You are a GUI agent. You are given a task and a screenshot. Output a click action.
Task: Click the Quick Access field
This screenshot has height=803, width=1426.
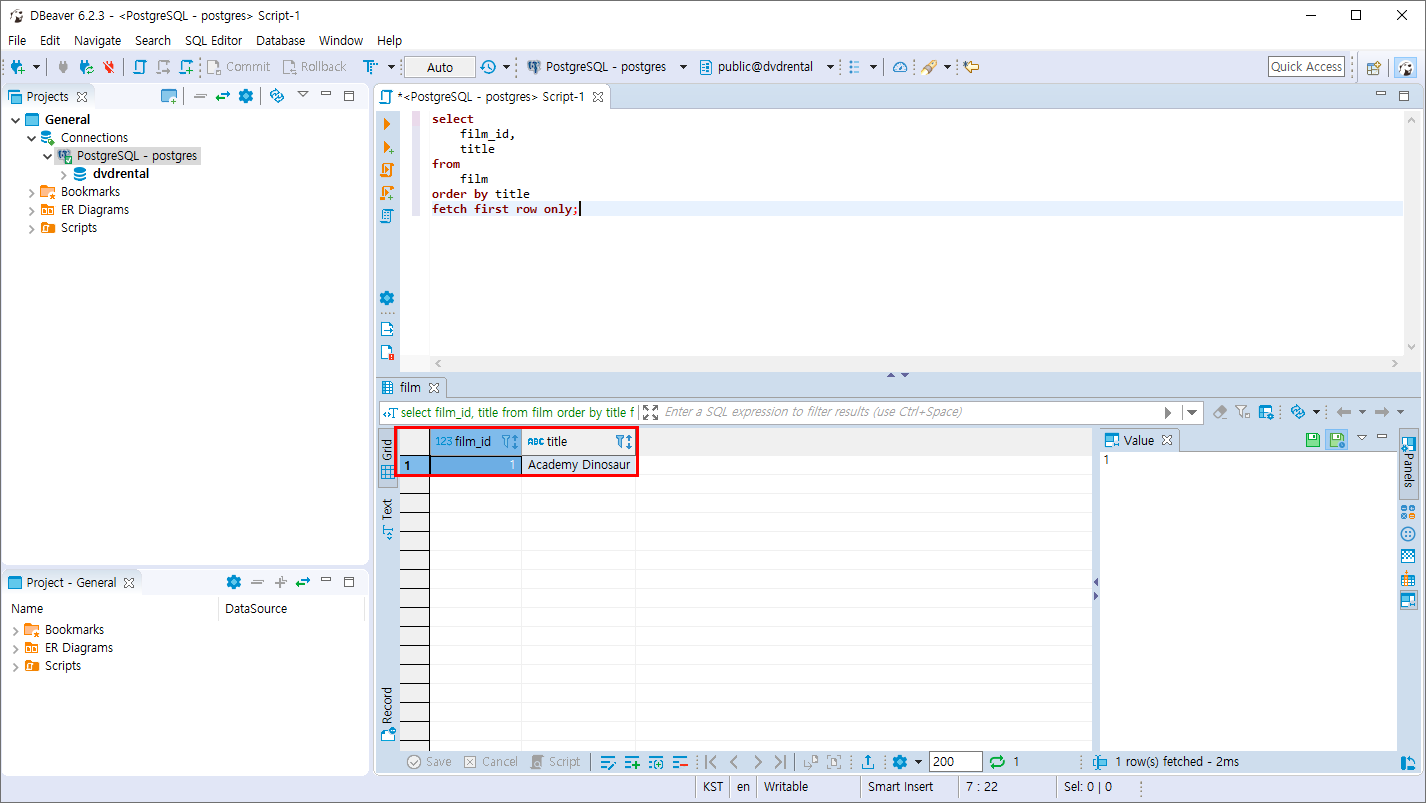tap(1307, 67)
